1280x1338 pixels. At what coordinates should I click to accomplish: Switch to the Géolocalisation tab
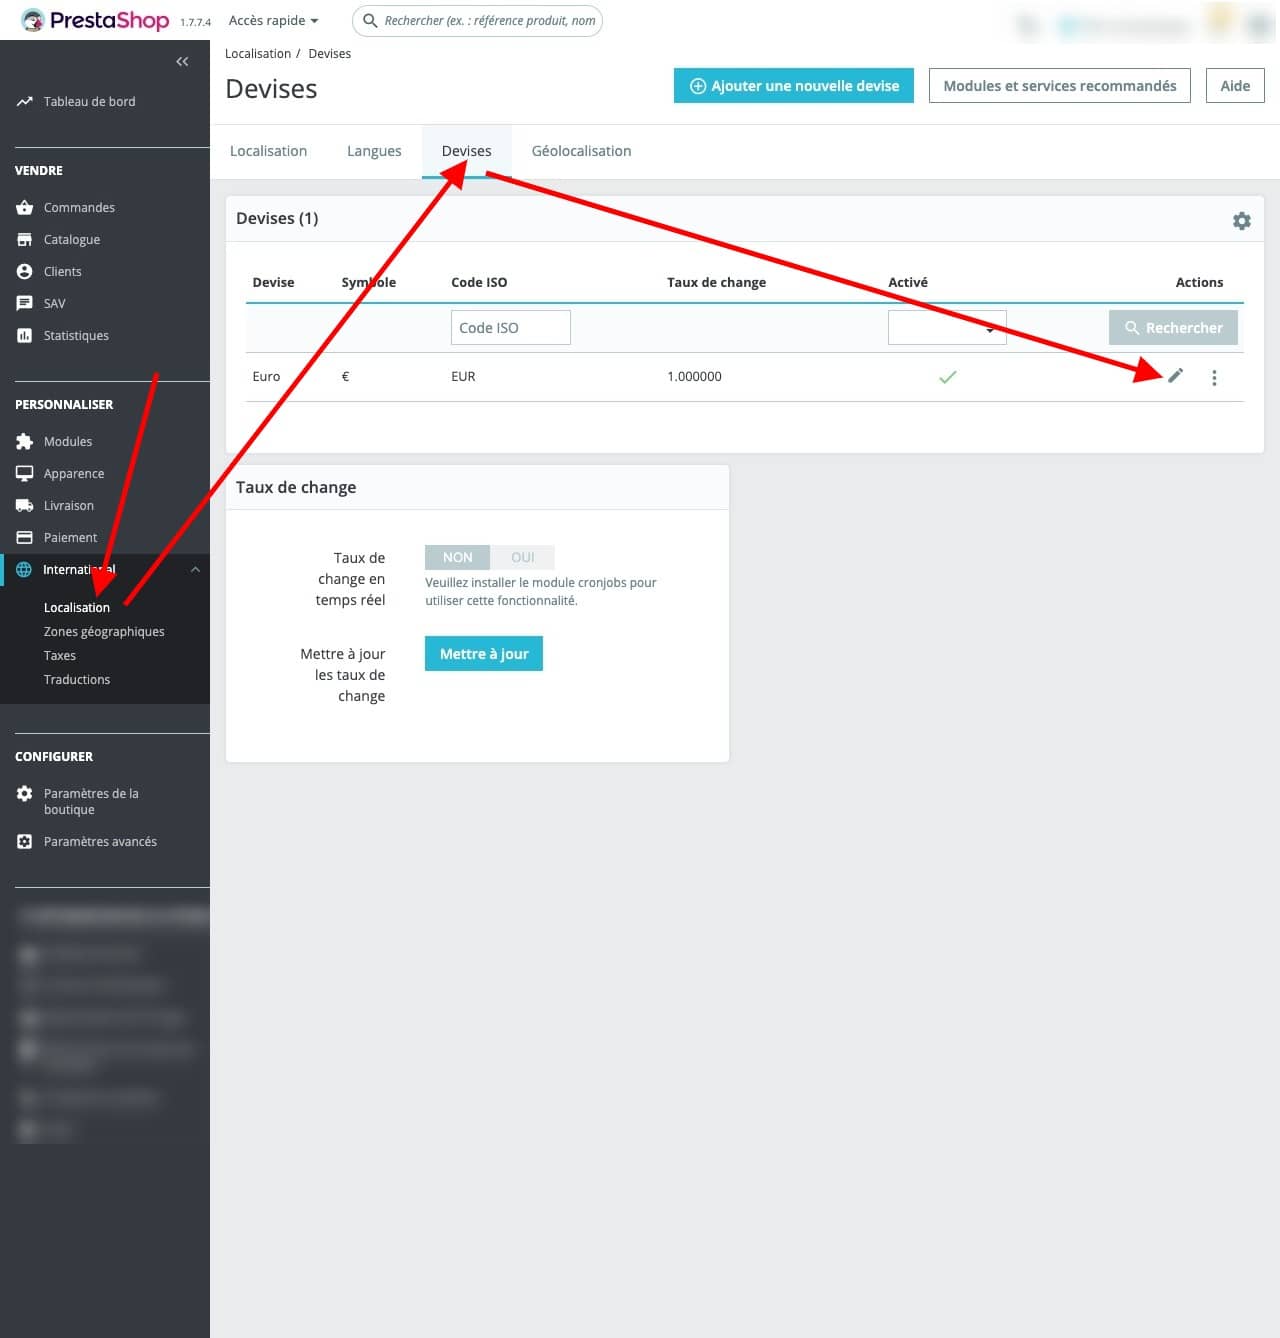(x=581, y=150)
